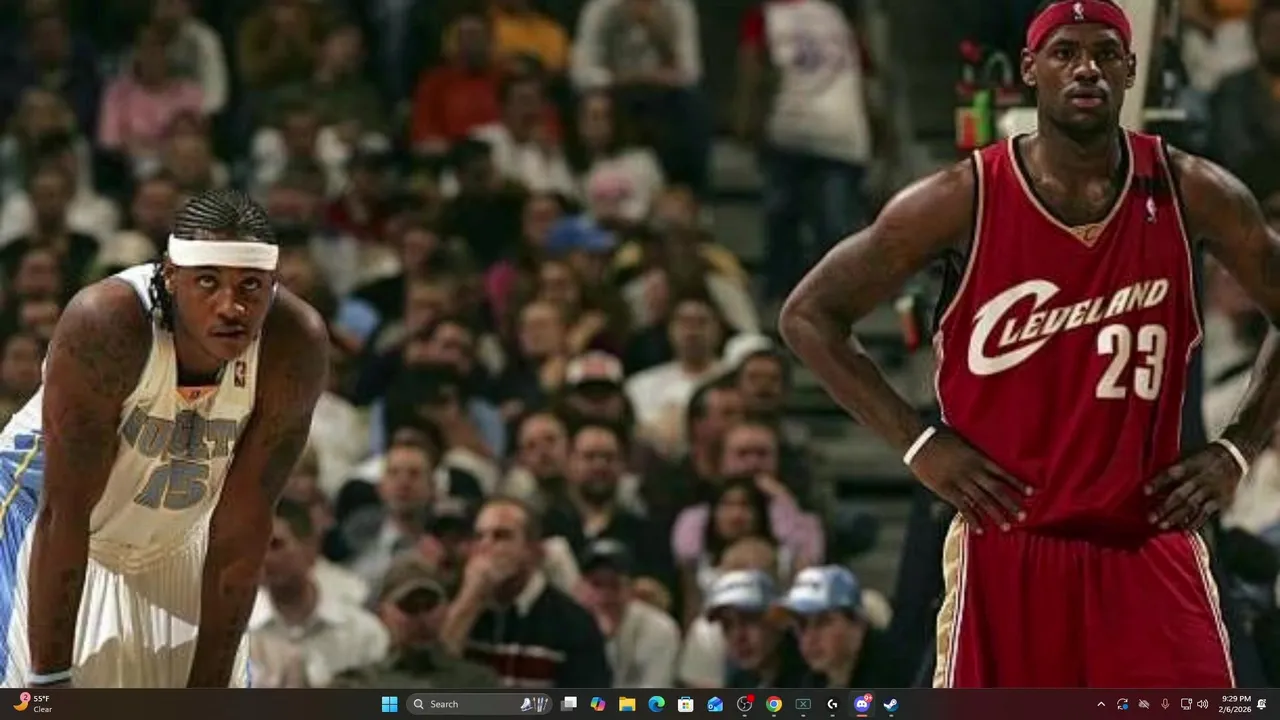Open clock showing 9:29 PM
Viewport: 1280px width, 720px height.
point(1235,704)
